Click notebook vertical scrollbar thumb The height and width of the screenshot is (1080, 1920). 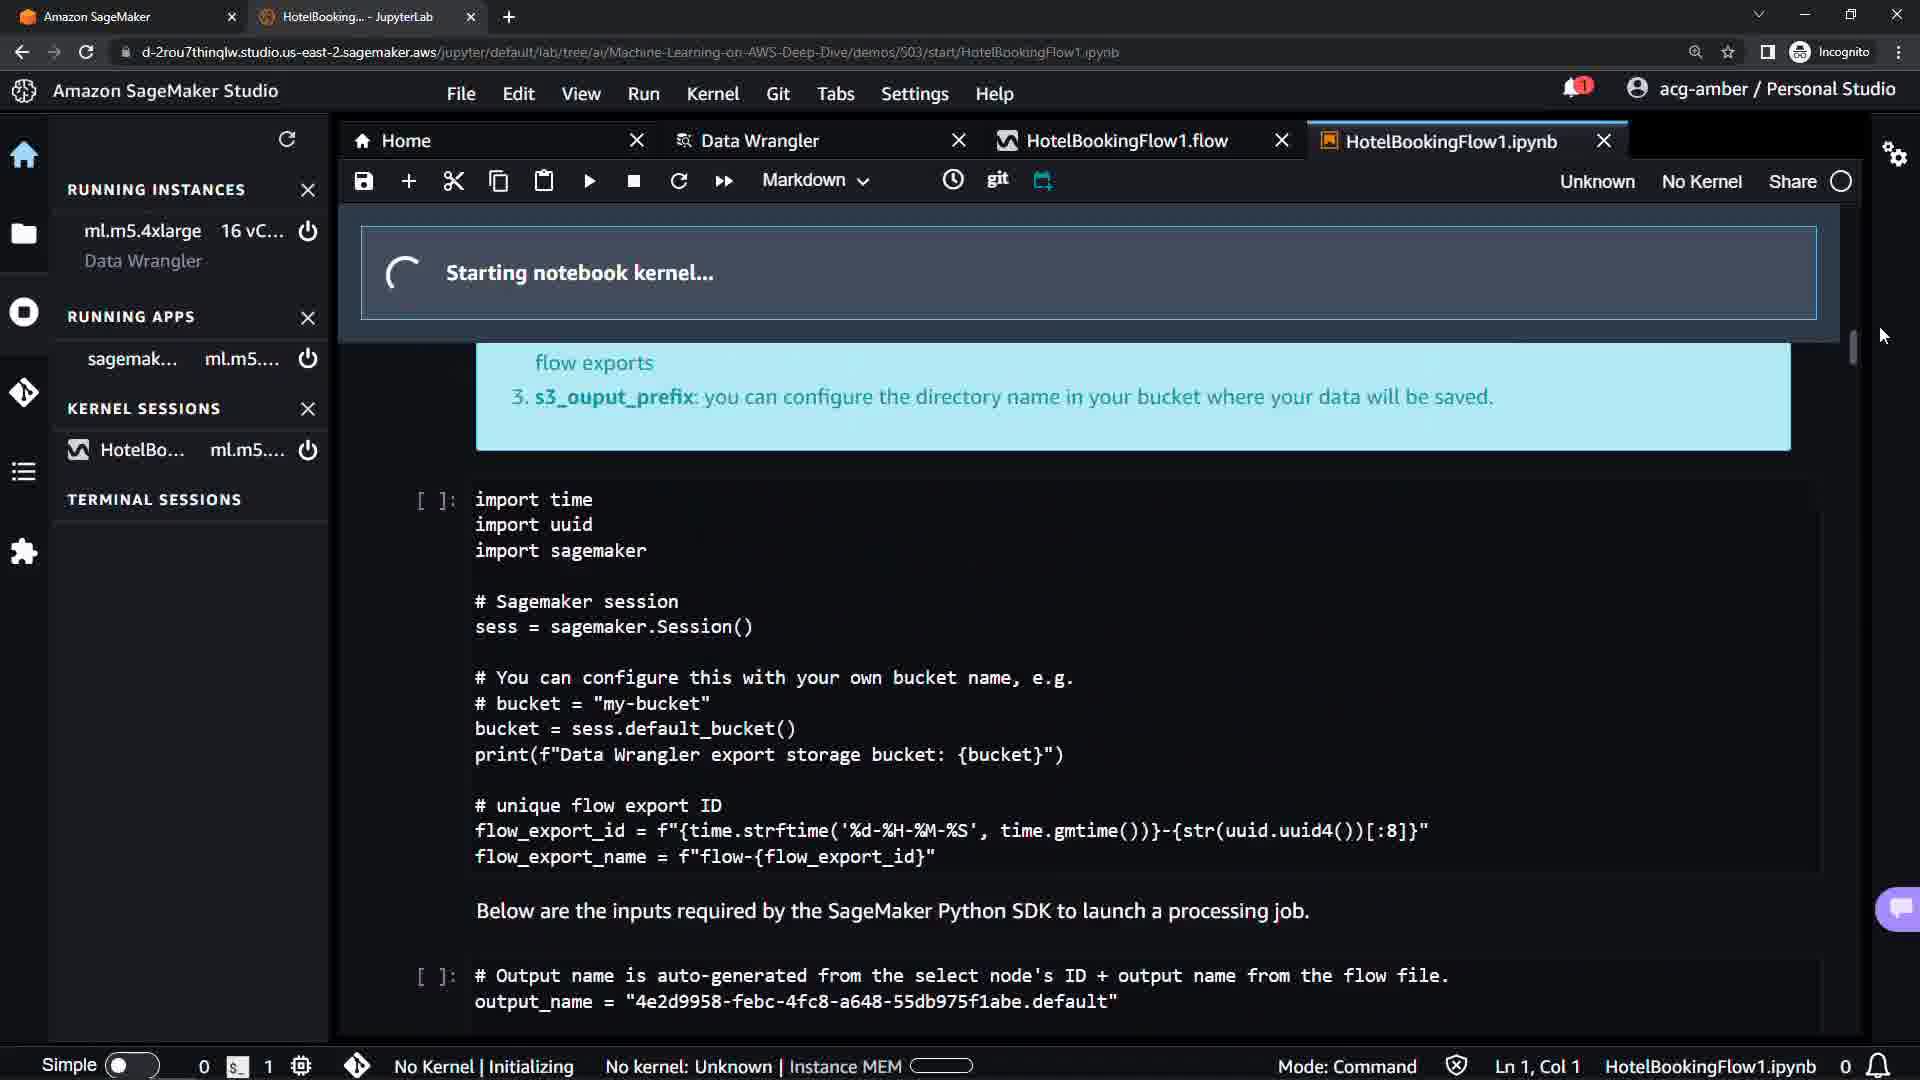pos(1852,347)
